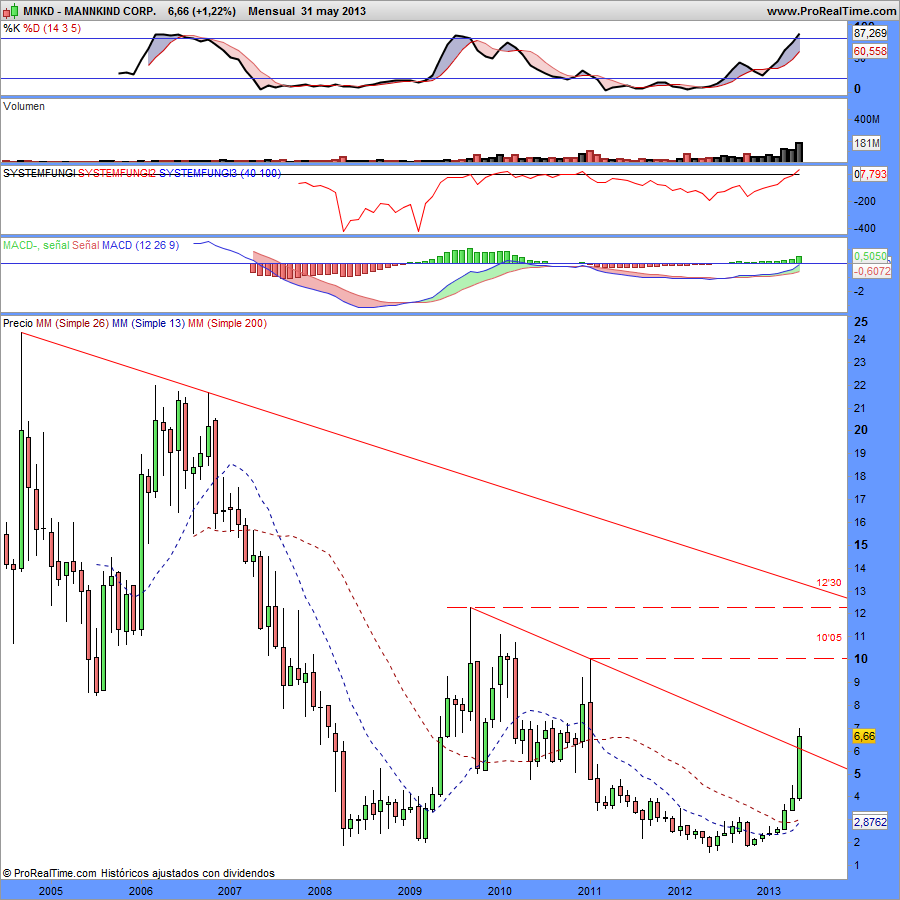Click the Mensual timeframe label

click(271, 11)
